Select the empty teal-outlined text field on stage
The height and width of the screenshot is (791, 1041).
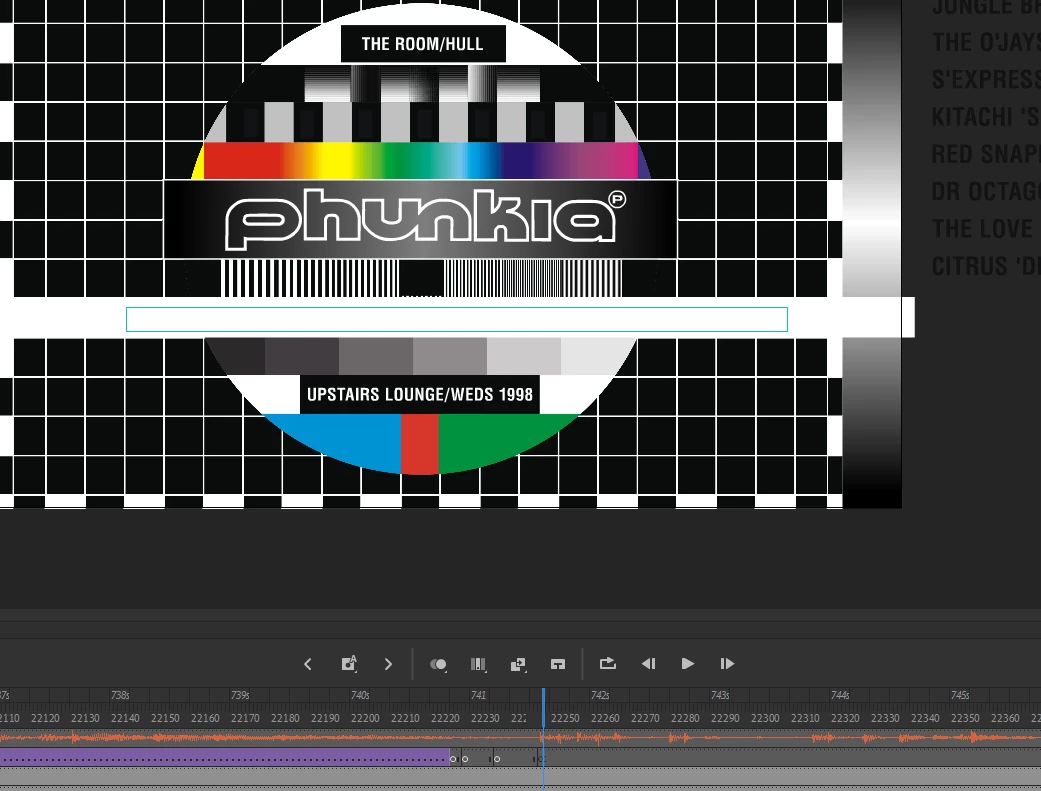457,319
